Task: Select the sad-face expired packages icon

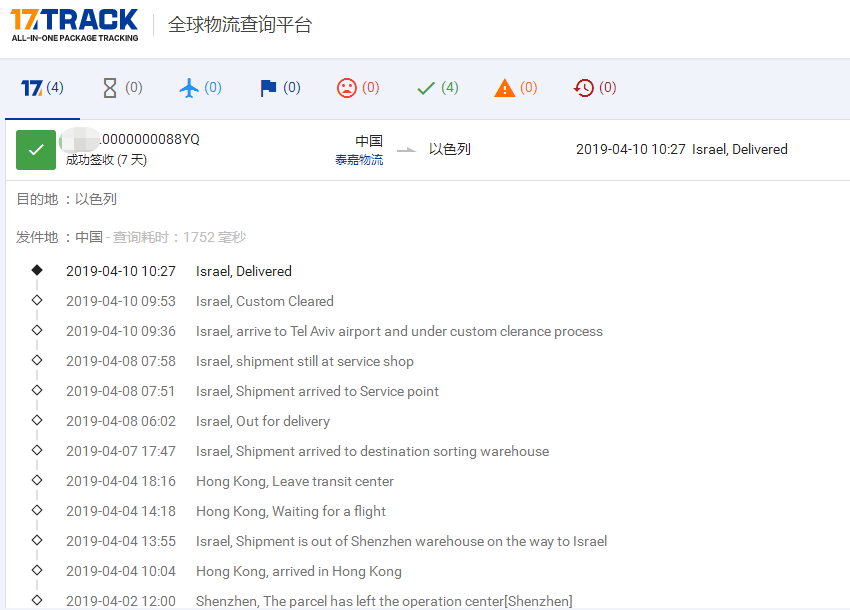Action: pos(349,87)
